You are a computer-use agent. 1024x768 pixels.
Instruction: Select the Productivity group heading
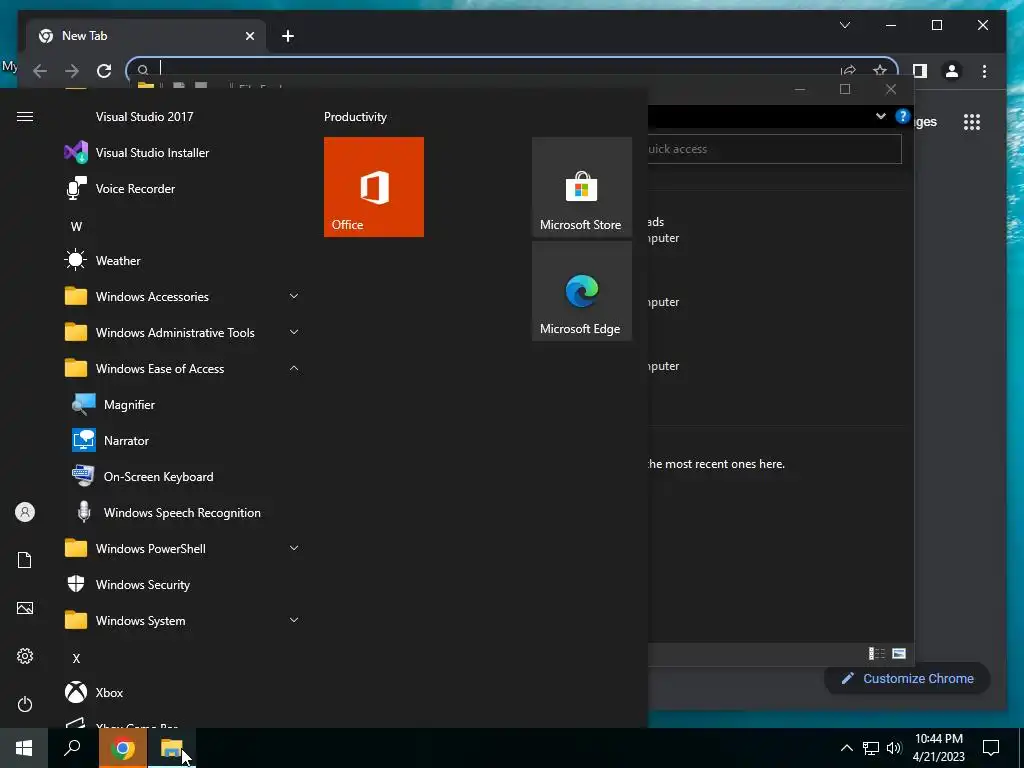click(x=355, y=117)
